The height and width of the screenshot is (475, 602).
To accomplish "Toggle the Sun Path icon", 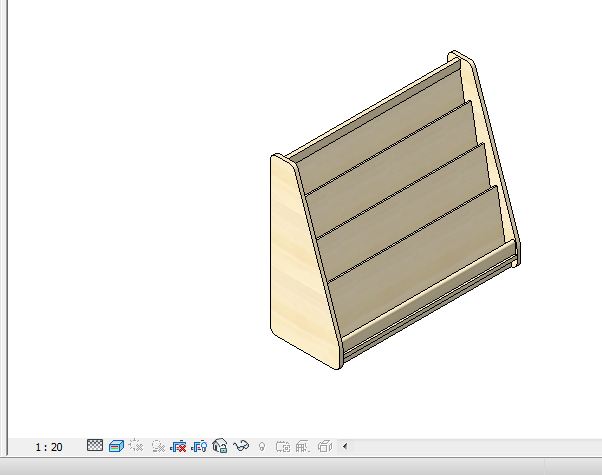I will [x=136, y=446].
